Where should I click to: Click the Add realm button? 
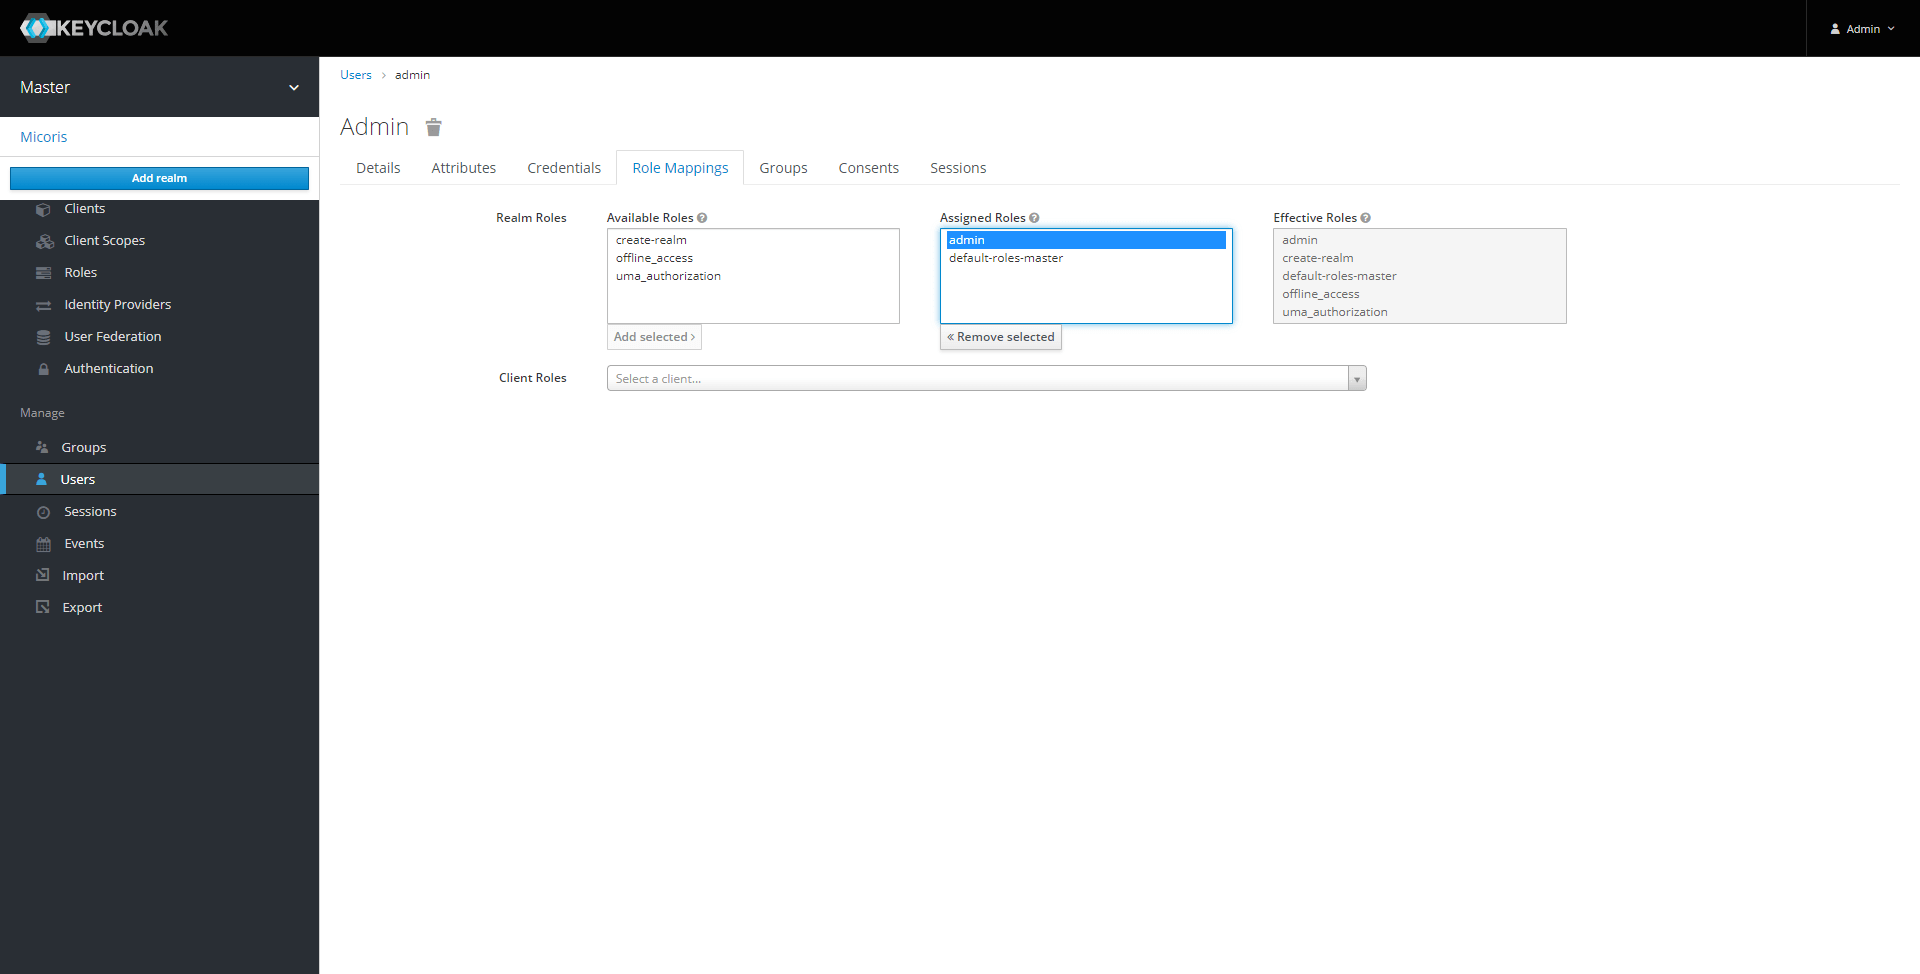(159, 178)
